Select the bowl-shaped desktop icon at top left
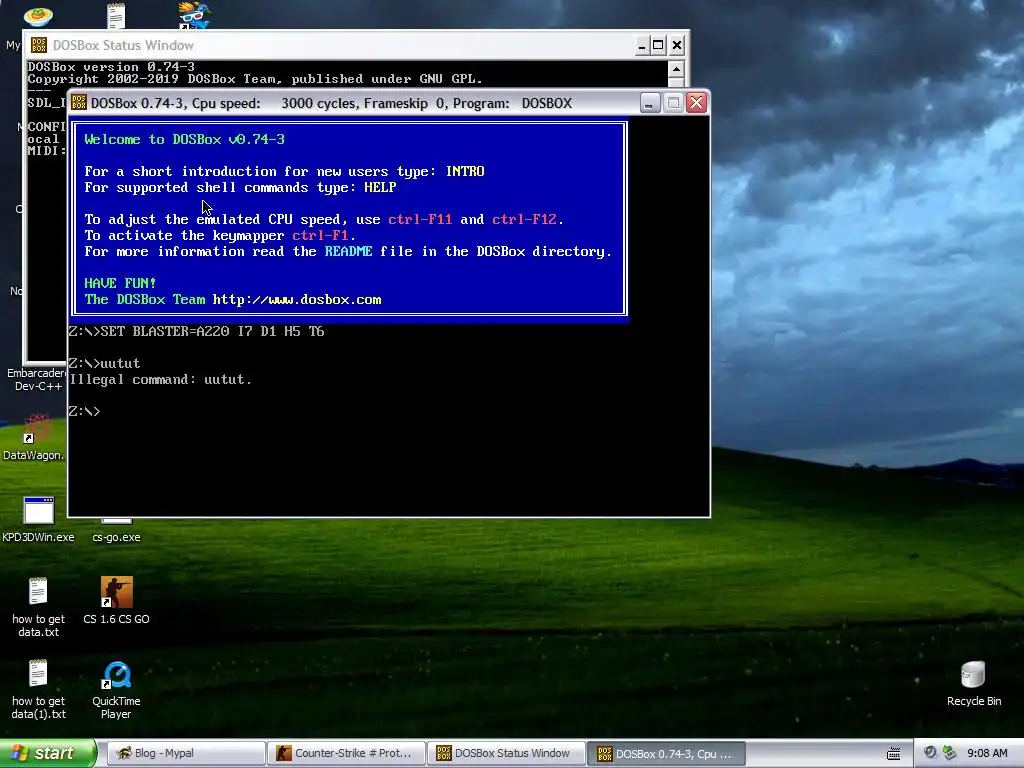 [38, 16]
